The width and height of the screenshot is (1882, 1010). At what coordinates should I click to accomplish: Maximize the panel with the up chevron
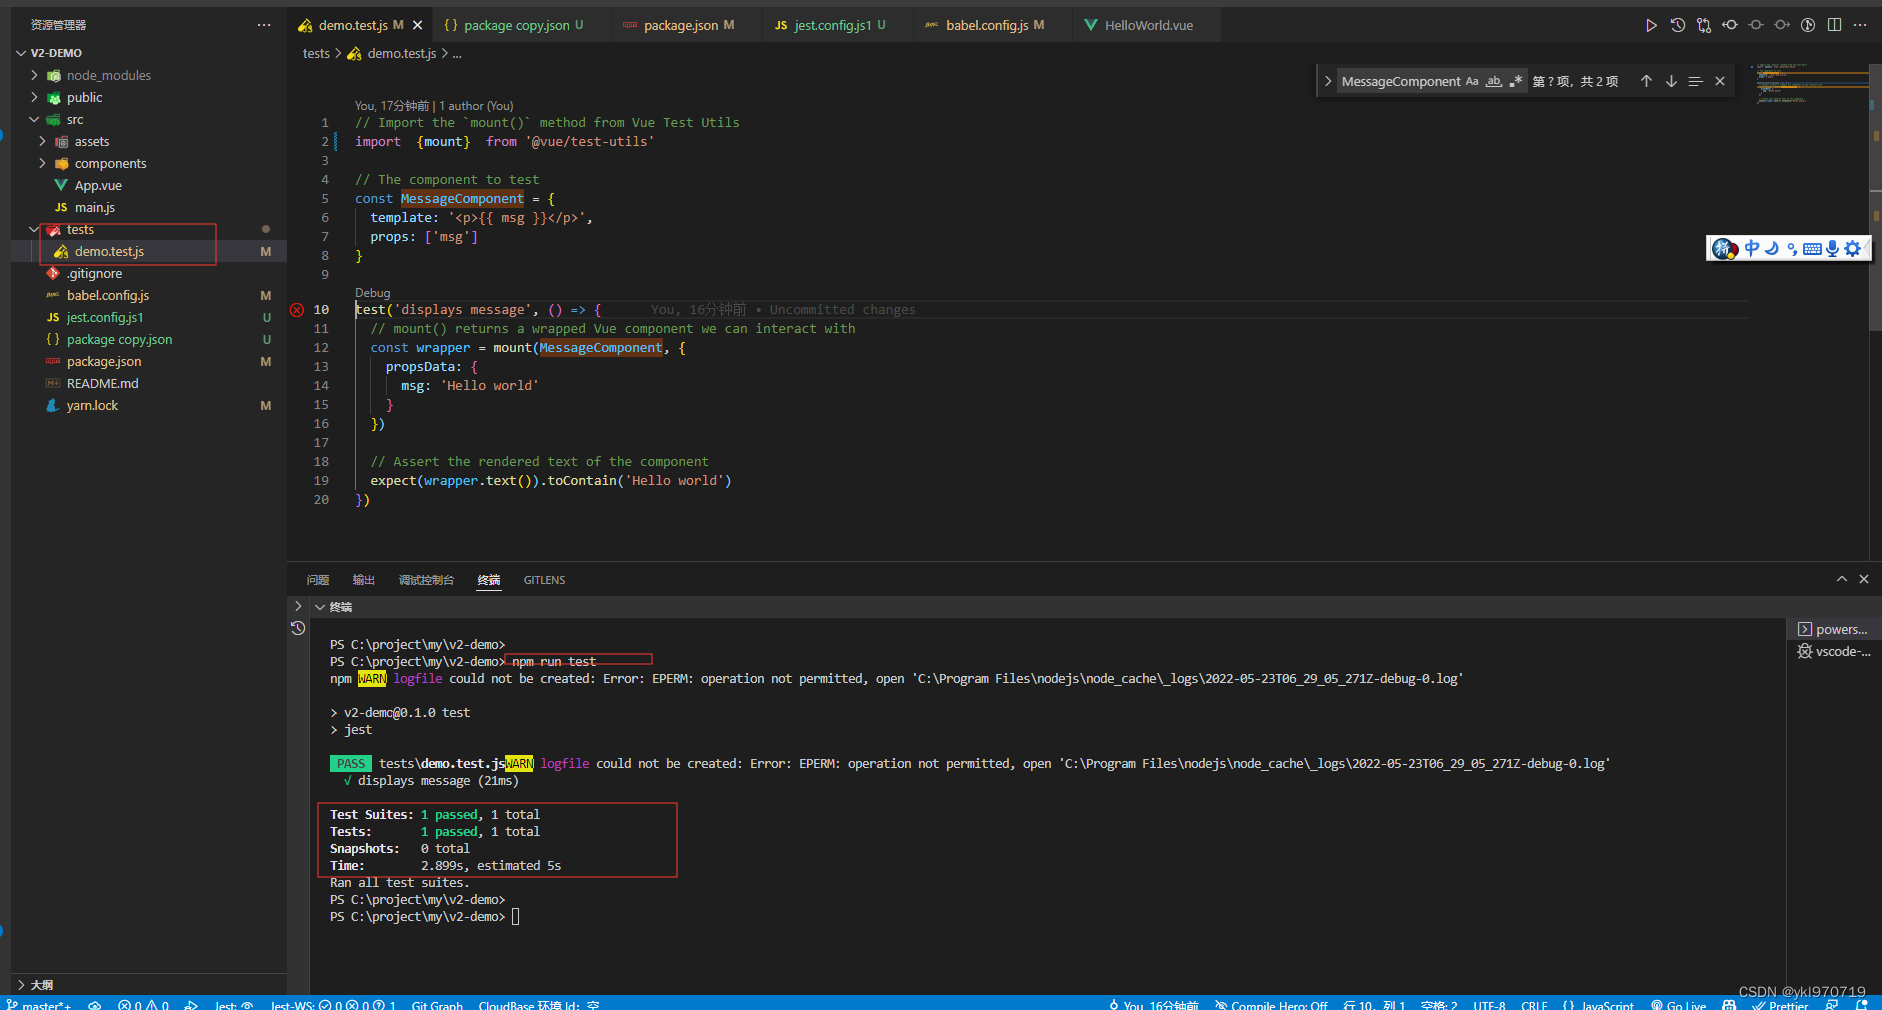pyautogui.click(x=1842, y=579)
